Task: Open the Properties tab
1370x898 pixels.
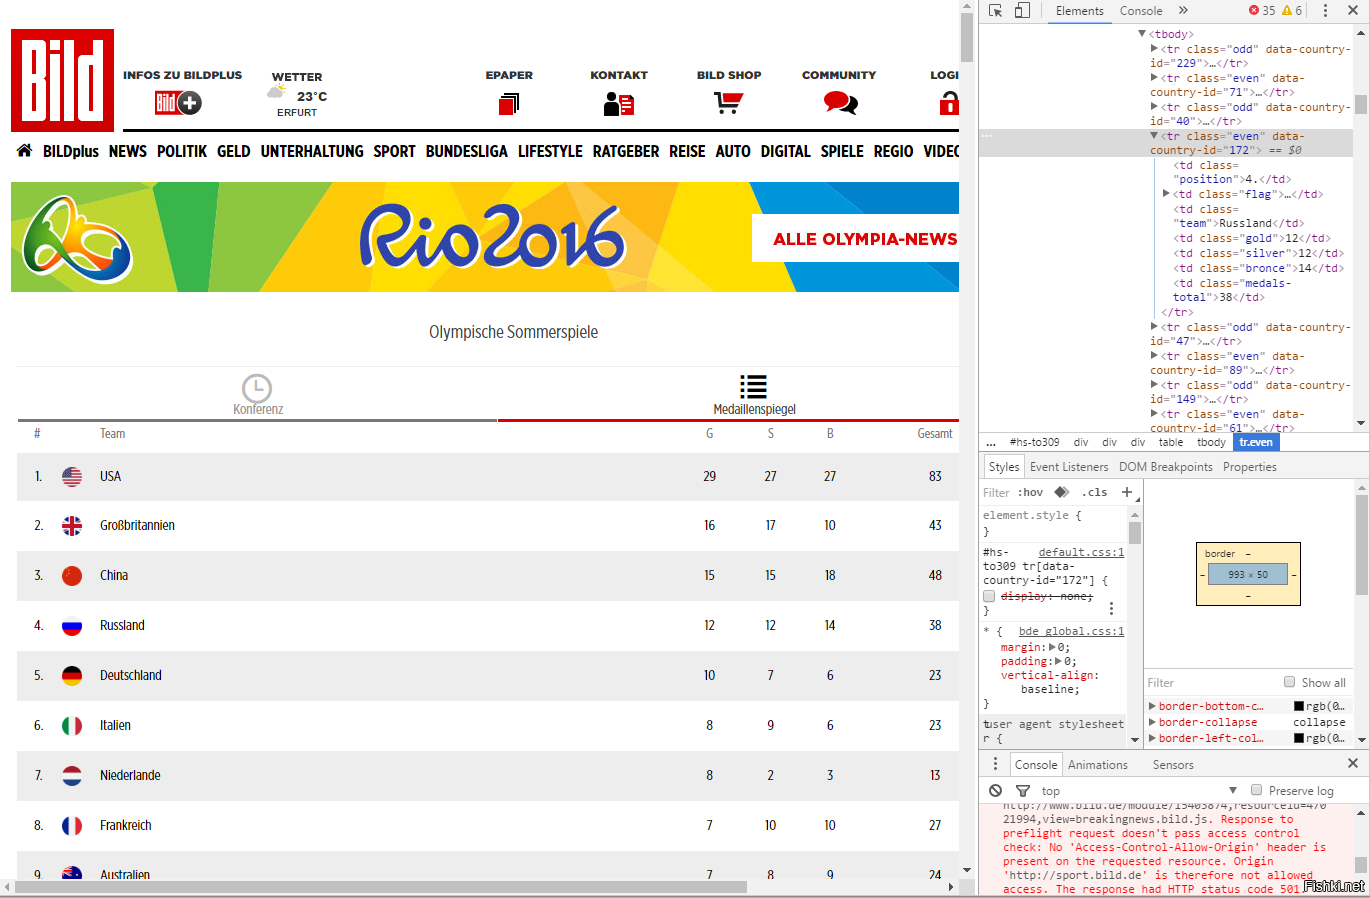Action: tap(1250, 467)
